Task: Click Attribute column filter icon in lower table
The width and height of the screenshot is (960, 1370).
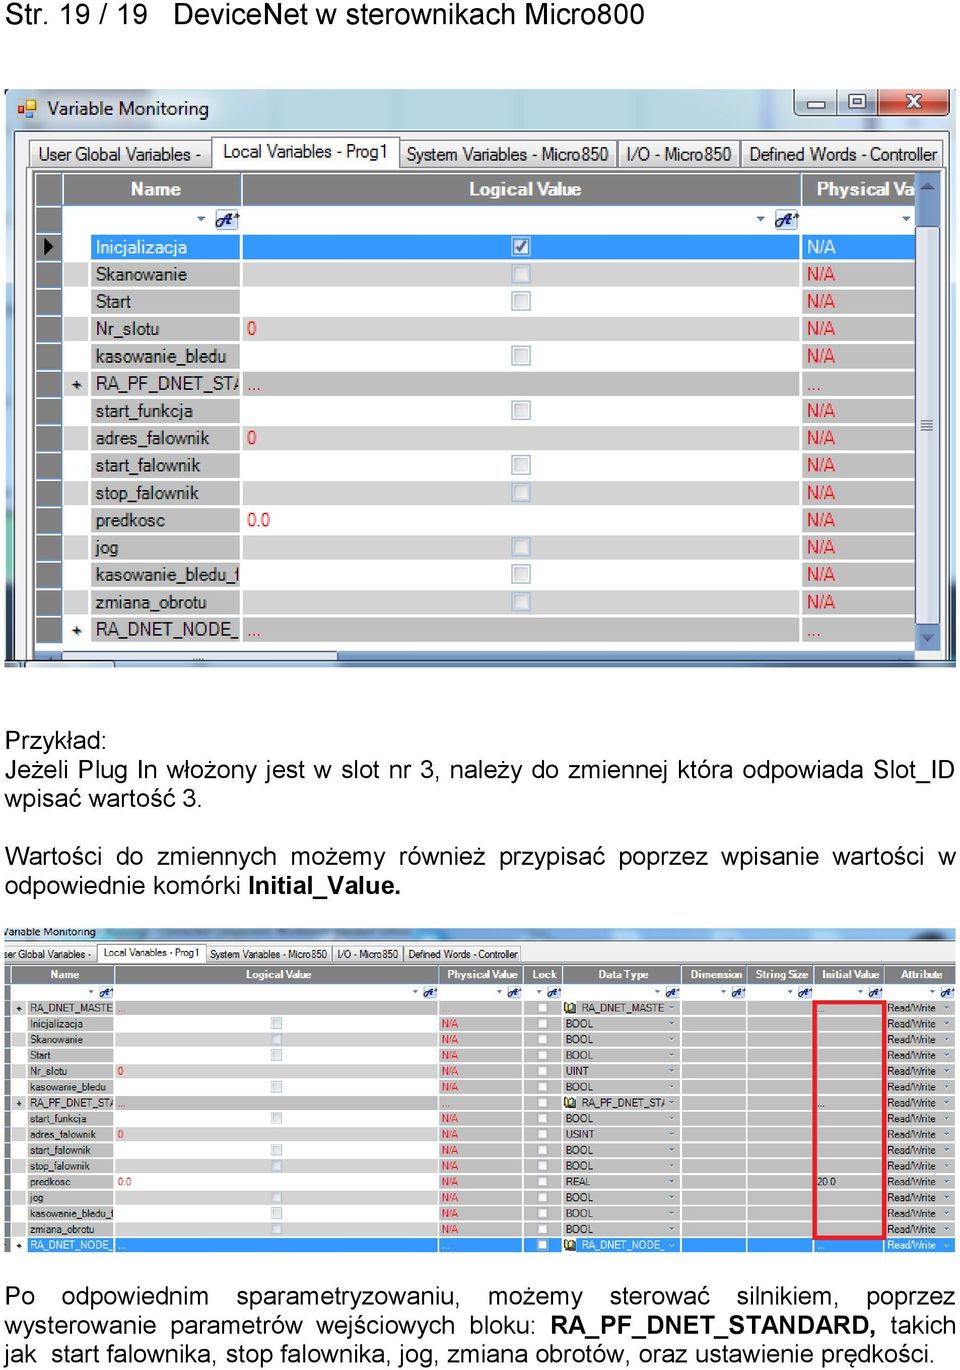Action: (x=947, y=992)
